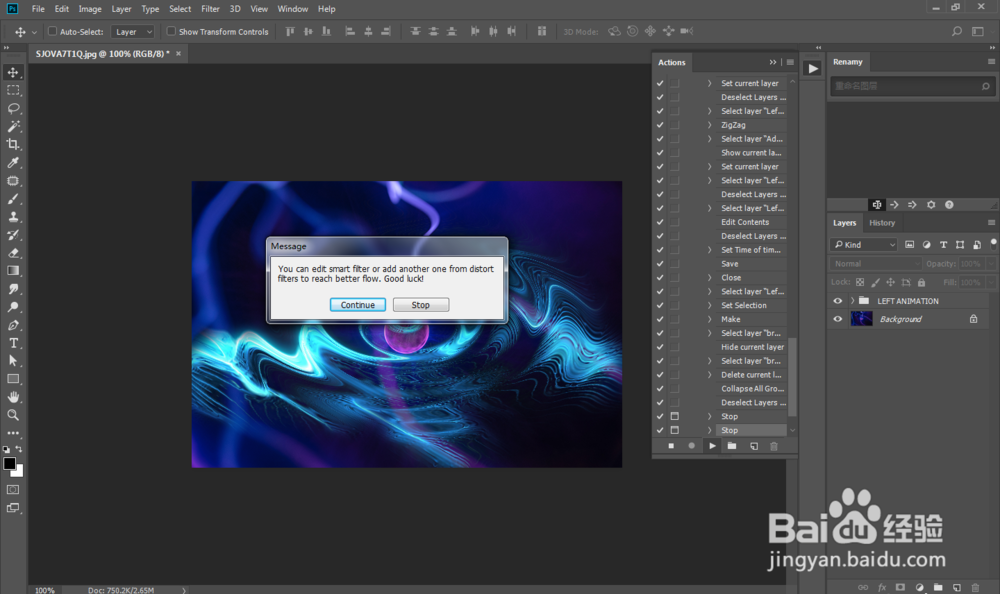1000x594 pixels.
Task: Close the SJOVA7T1Q.jpg document tab
Action: pos(179,54)
